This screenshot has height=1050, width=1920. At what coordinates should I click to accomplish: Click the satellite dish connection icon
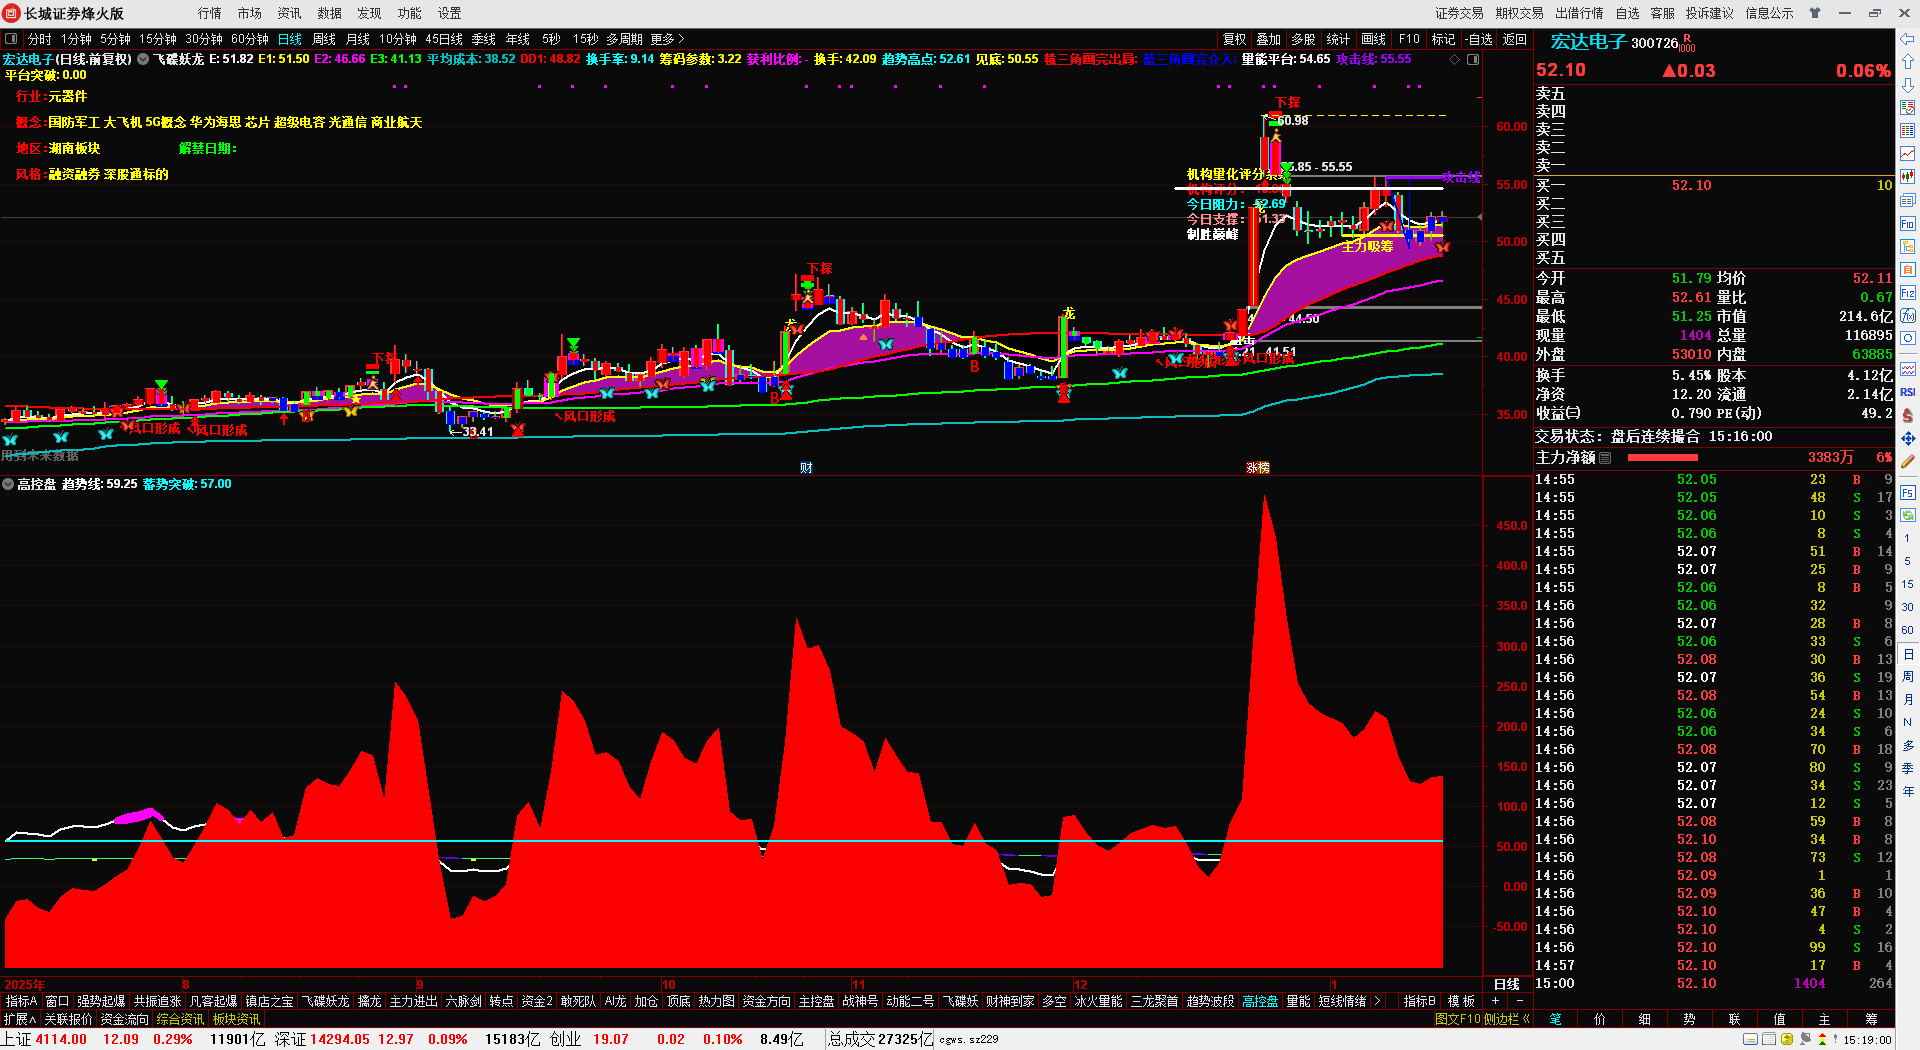tap(1805, 1040)
